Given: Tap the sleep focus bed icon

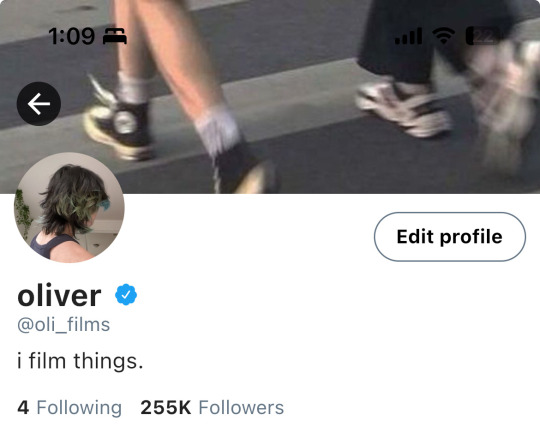Looking at the screenshot, I should pyautogui.click(x=115, y=36).
